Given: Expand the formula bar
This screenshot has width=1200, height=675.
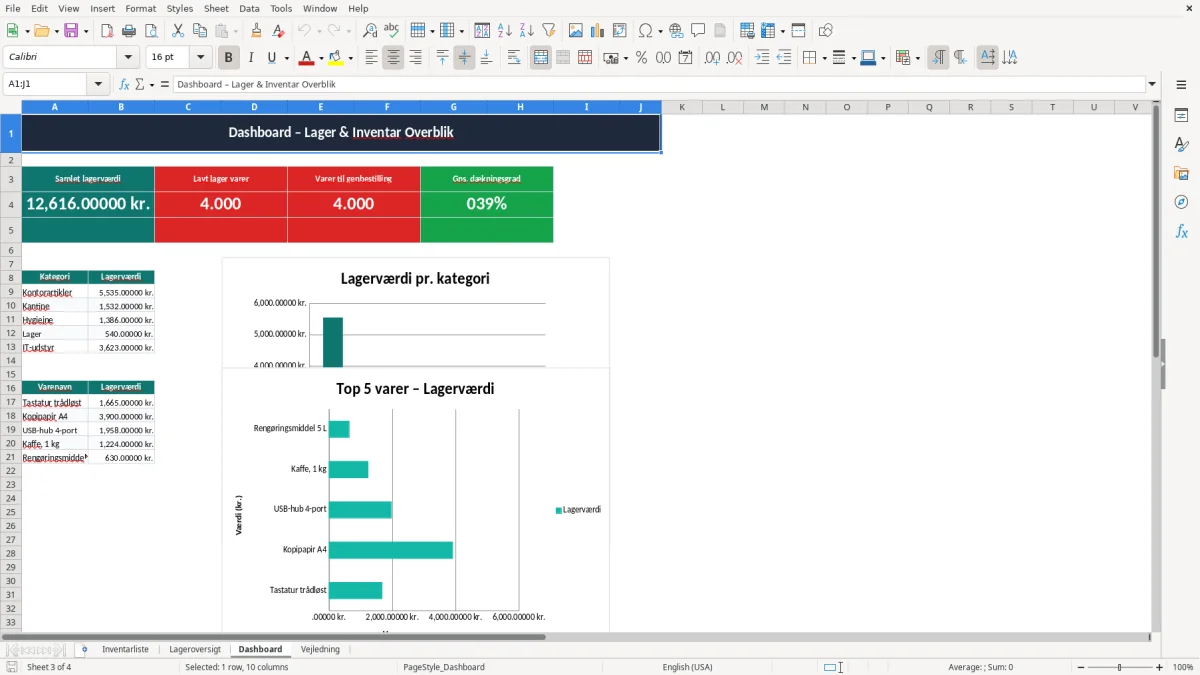Looking at the screenshot, I should click(1152, 85).
